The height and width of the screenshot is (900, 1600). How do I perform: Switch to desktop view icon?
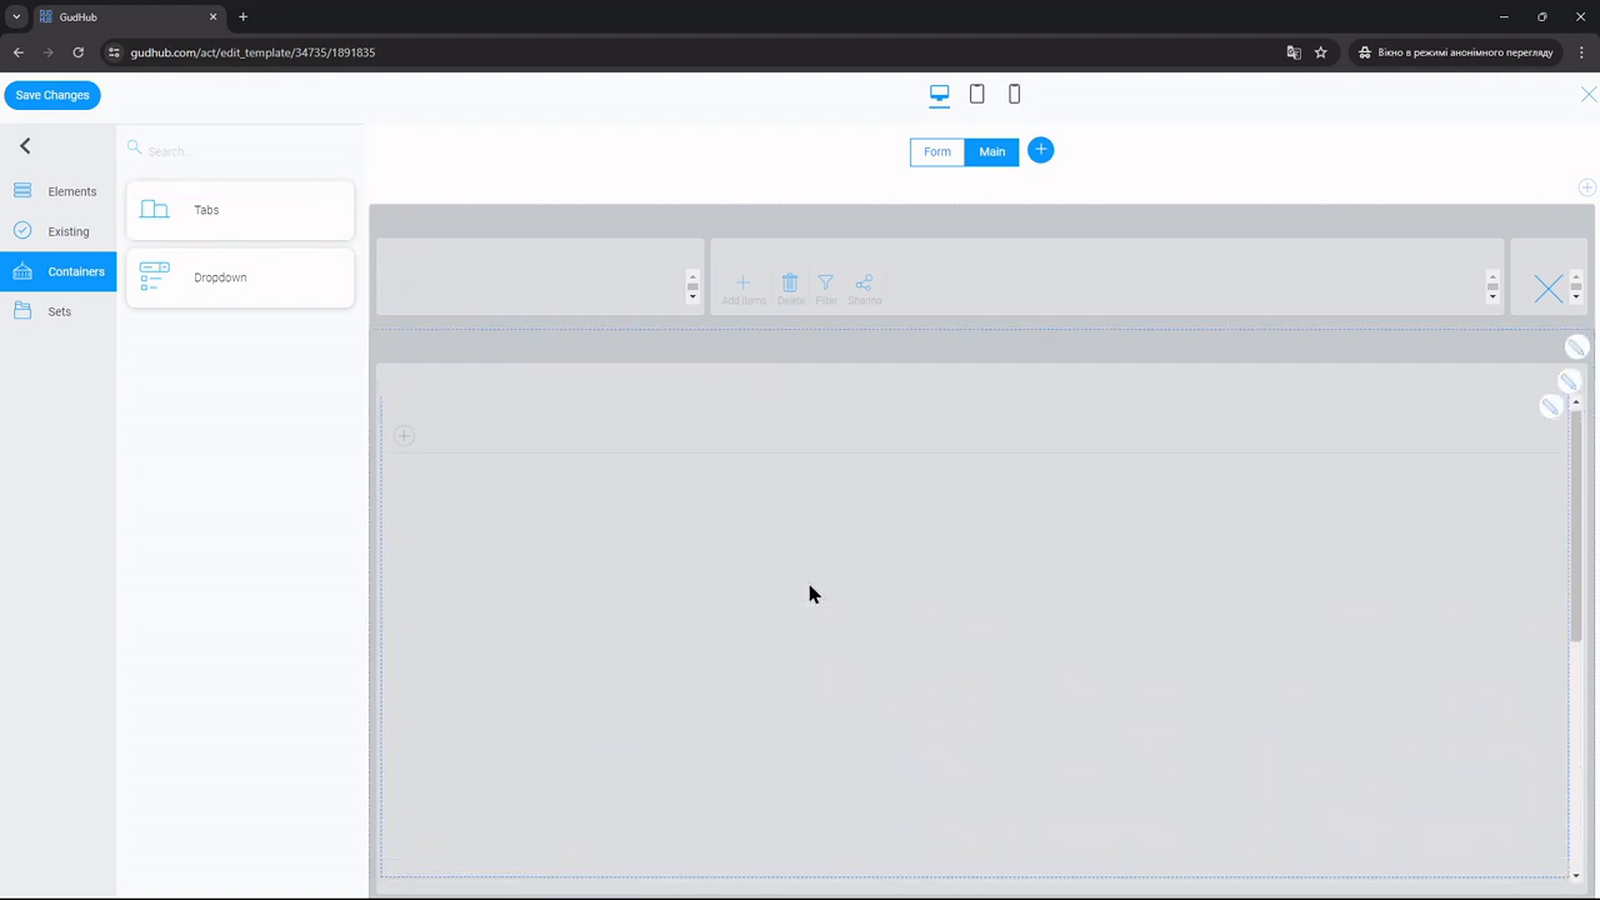[939, 94]
